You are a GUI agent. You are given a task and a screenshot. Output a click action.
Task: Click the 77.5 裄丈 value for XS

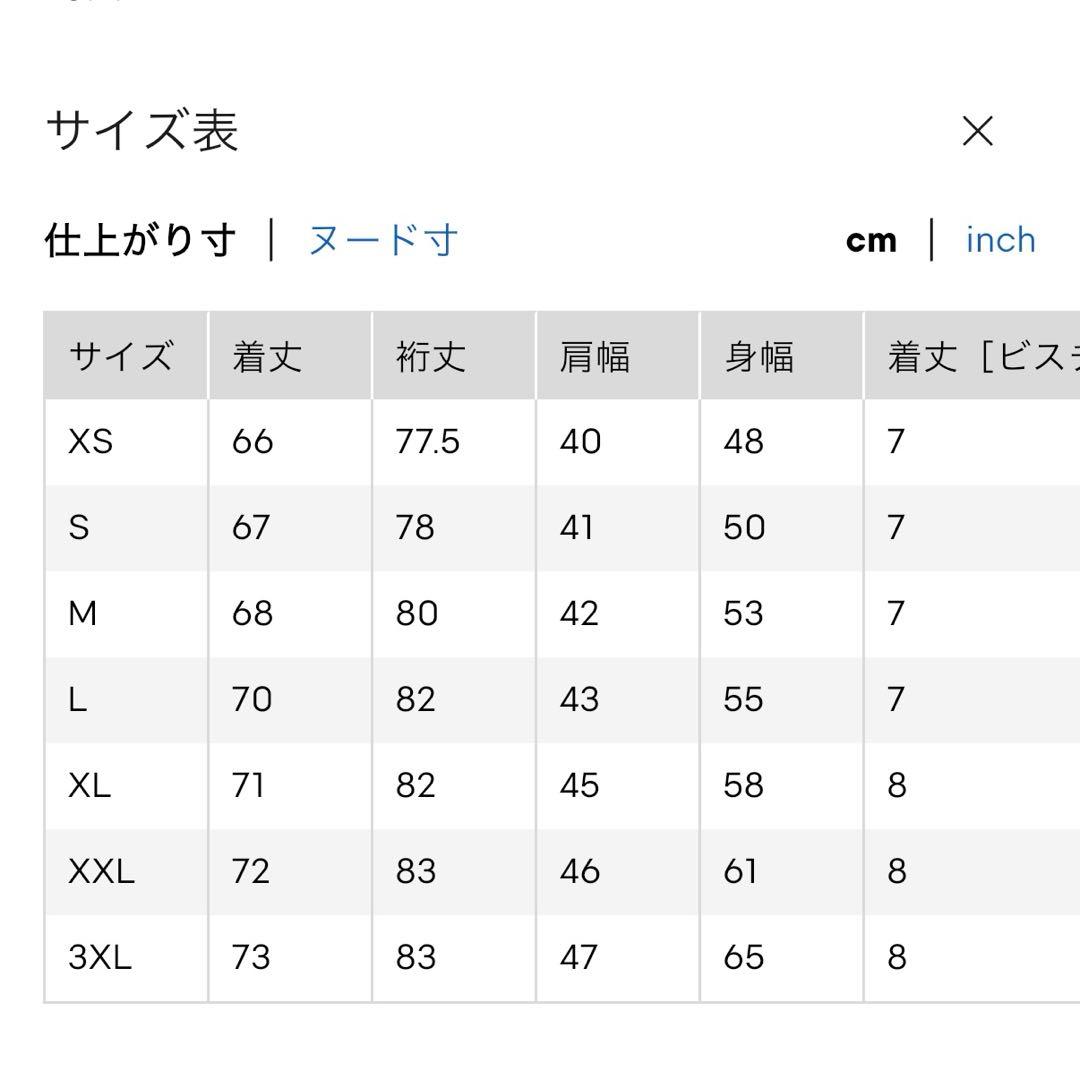click(x=428, y=442)
